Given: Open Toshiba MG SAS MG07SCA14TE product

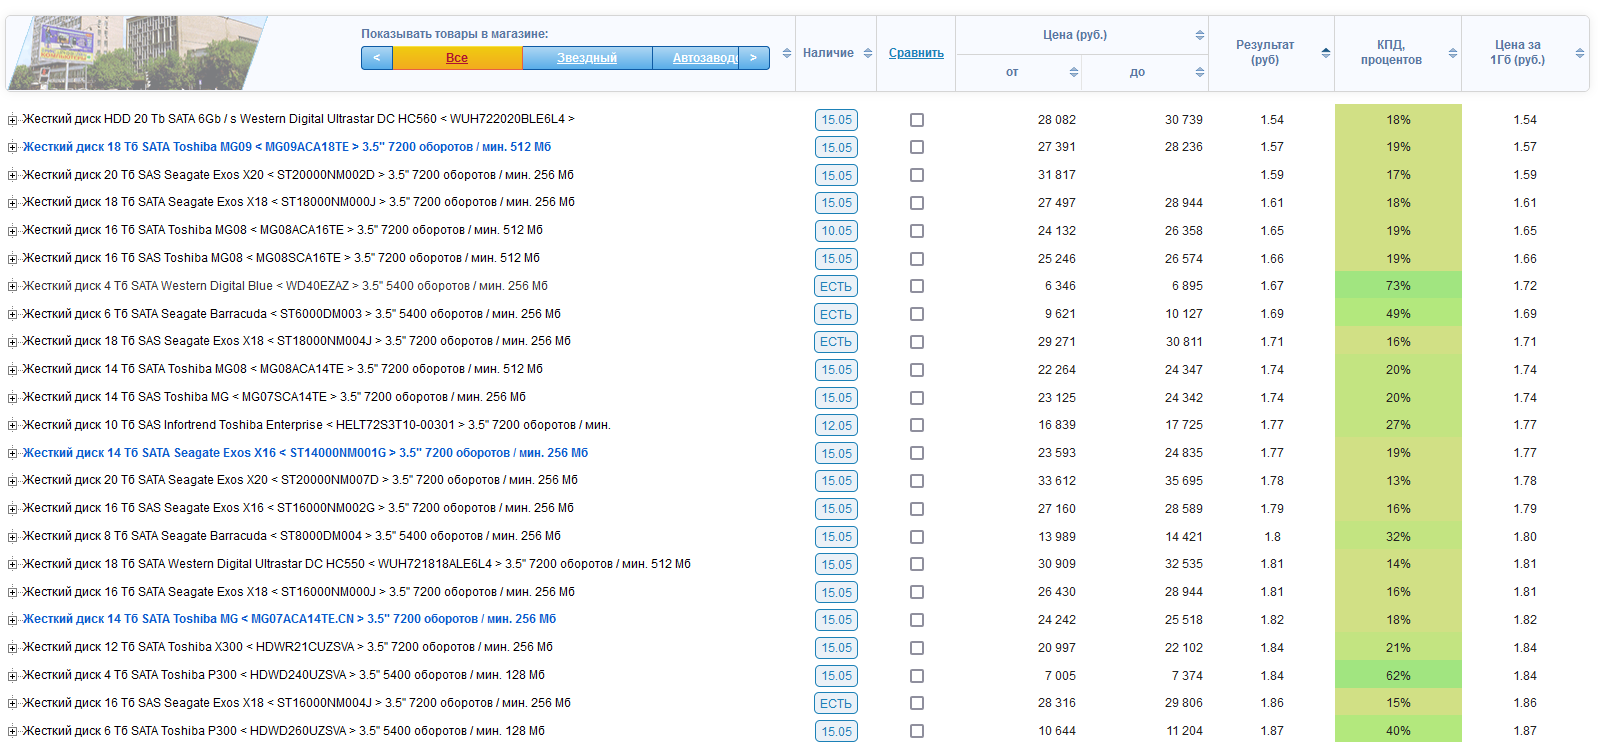Looking at the screenshot, I should tap(274, 397).
